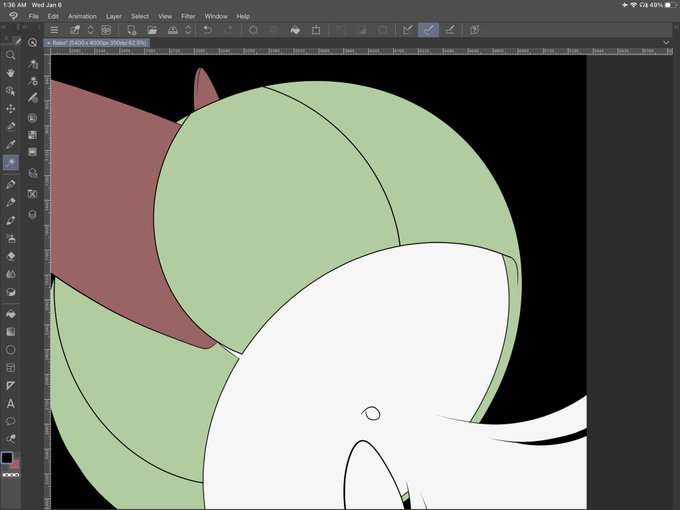Select the reddish sub color swatch

click(x=16, y=464)
